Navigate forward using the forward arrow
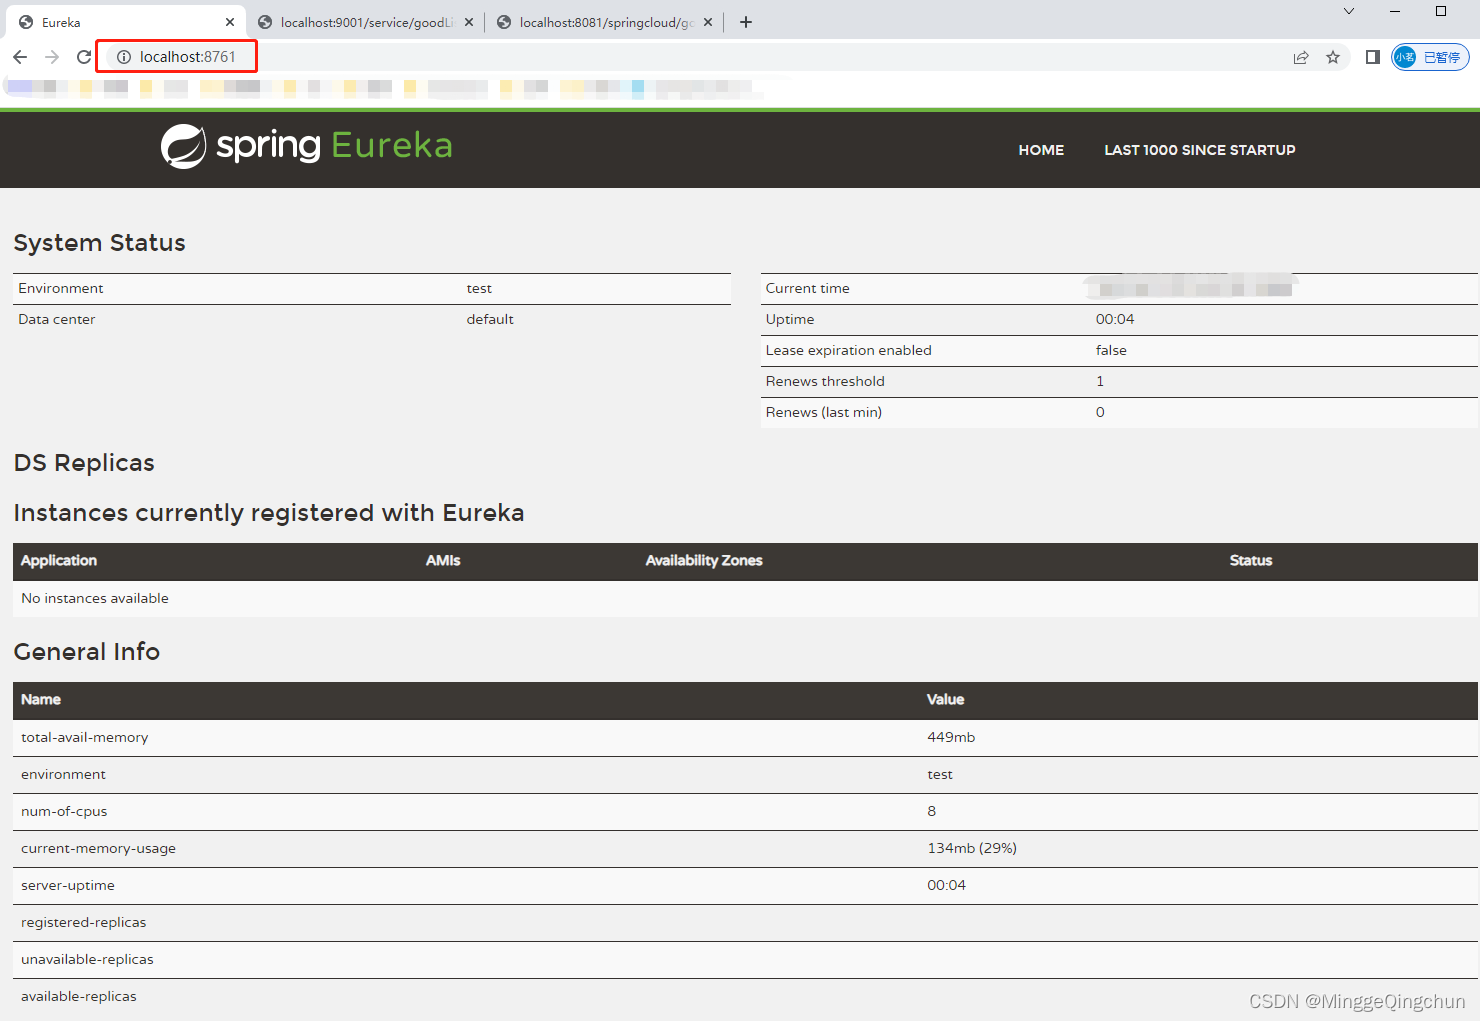1480x1021 pixels. click(x=52, y=57)
